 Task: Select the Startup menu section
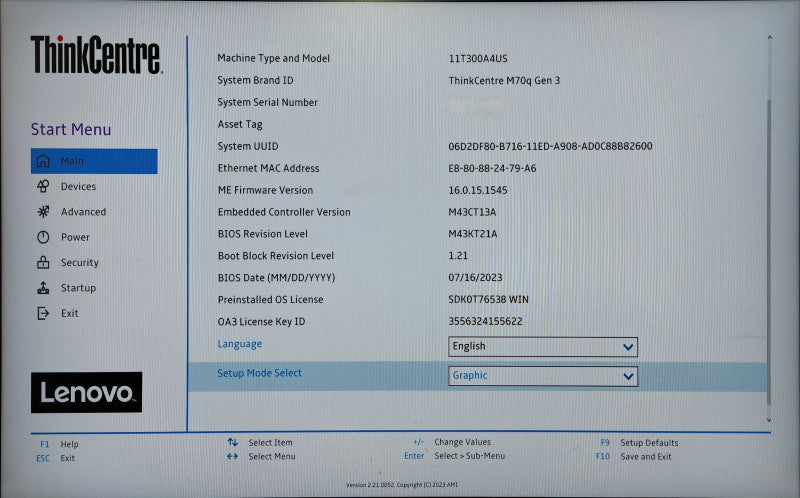click(x=78, y=288)
